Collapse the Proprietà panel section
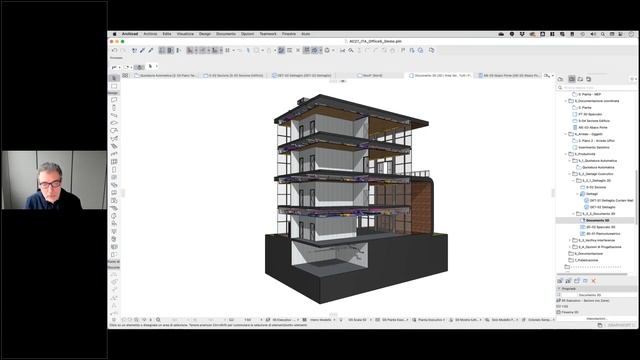640x360 pixels. [x=559, y=289]
